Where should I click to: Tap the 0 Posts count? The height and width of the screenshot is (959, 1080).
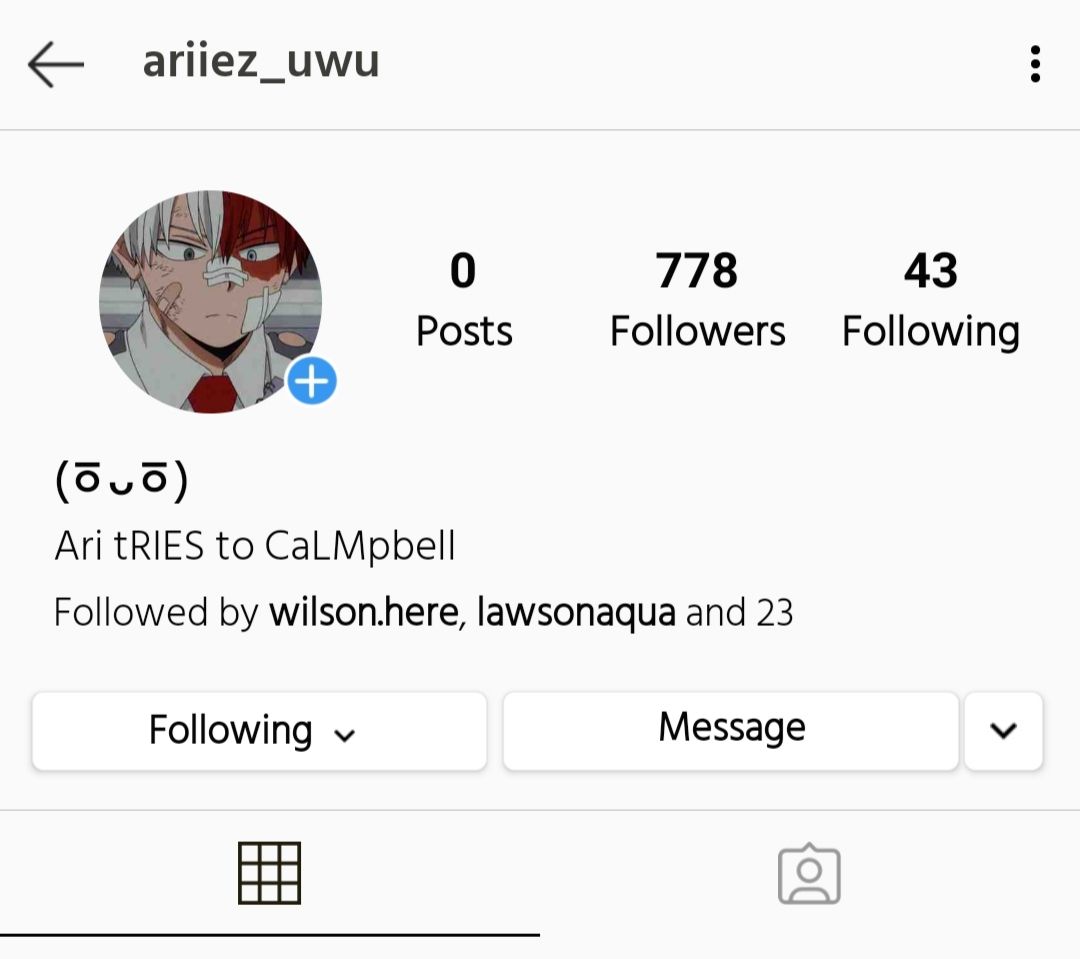click(464, 300)
